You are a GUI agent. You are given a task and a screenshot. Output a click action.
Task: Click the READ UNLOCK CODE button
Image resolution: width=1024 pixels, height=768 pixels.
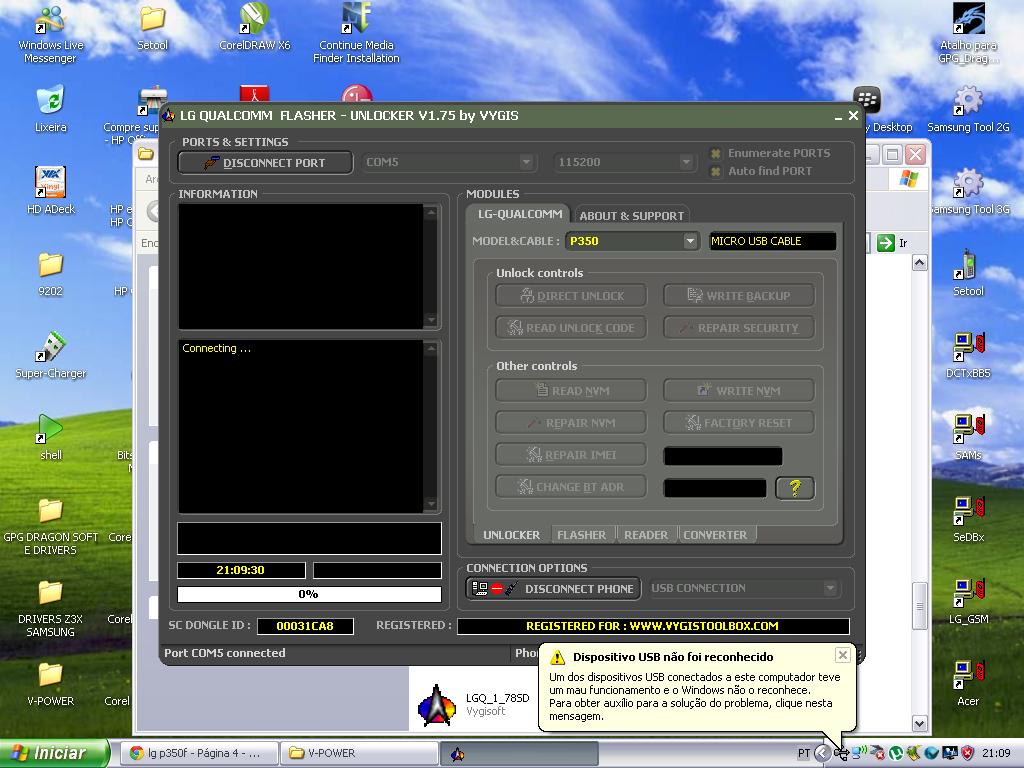click(571, 328)
